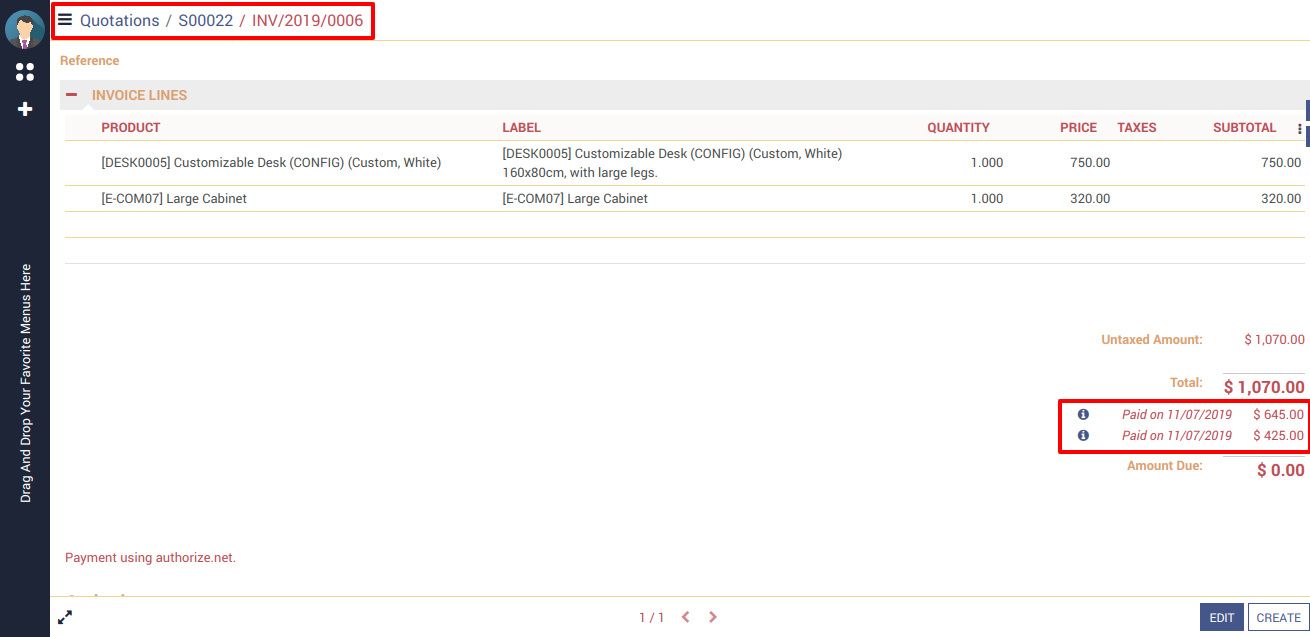Click info icon for $ 425.00 payment

coord(1083,436)
